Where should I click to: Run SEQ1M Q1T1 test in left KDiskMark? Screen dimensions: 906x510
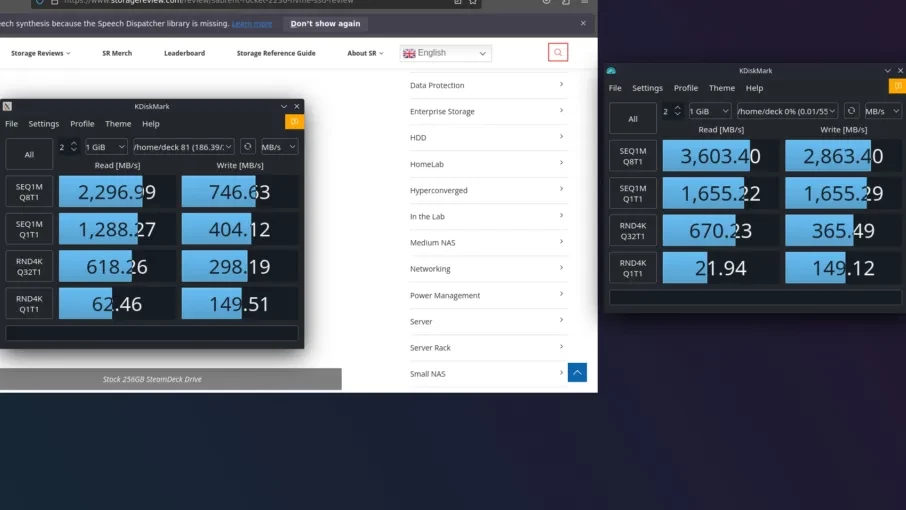point(29,229)
